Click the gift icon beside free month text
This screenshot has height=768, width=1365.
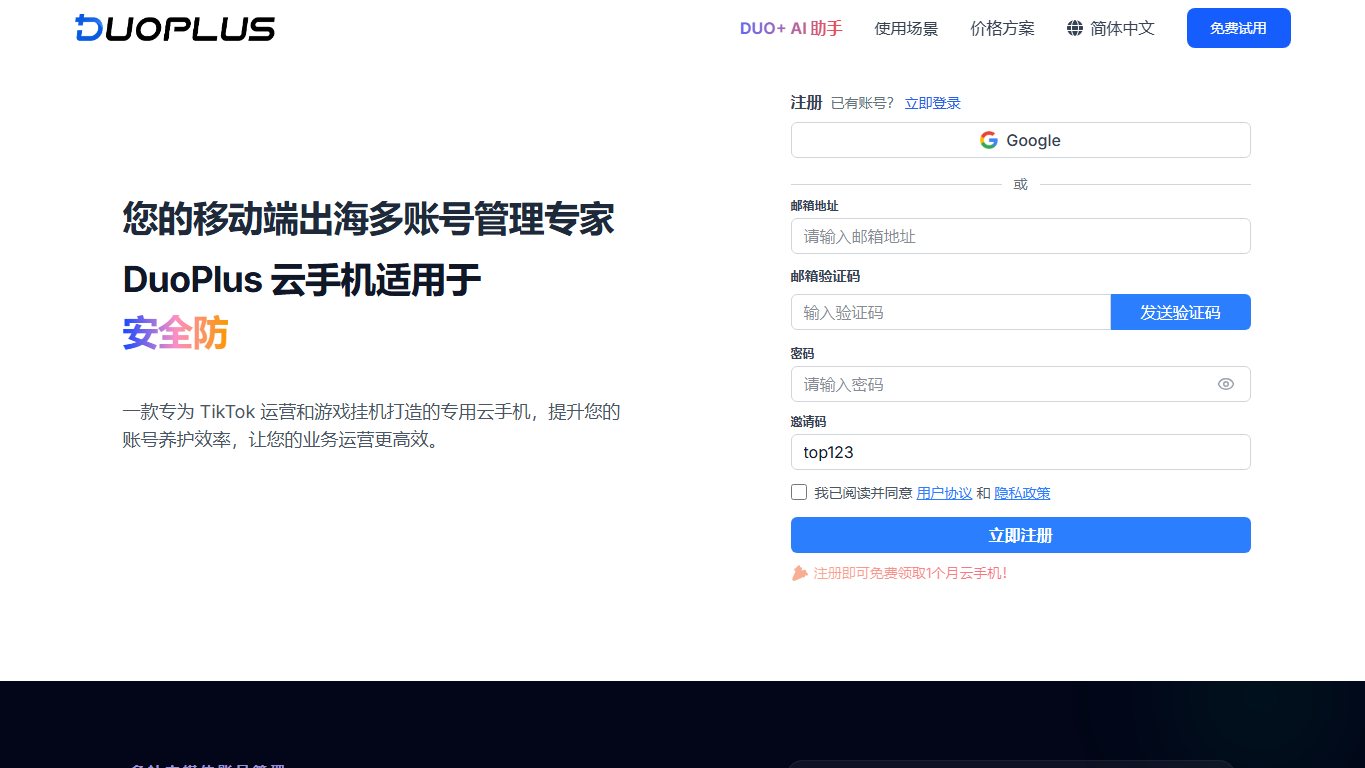[x=799, y=573]
